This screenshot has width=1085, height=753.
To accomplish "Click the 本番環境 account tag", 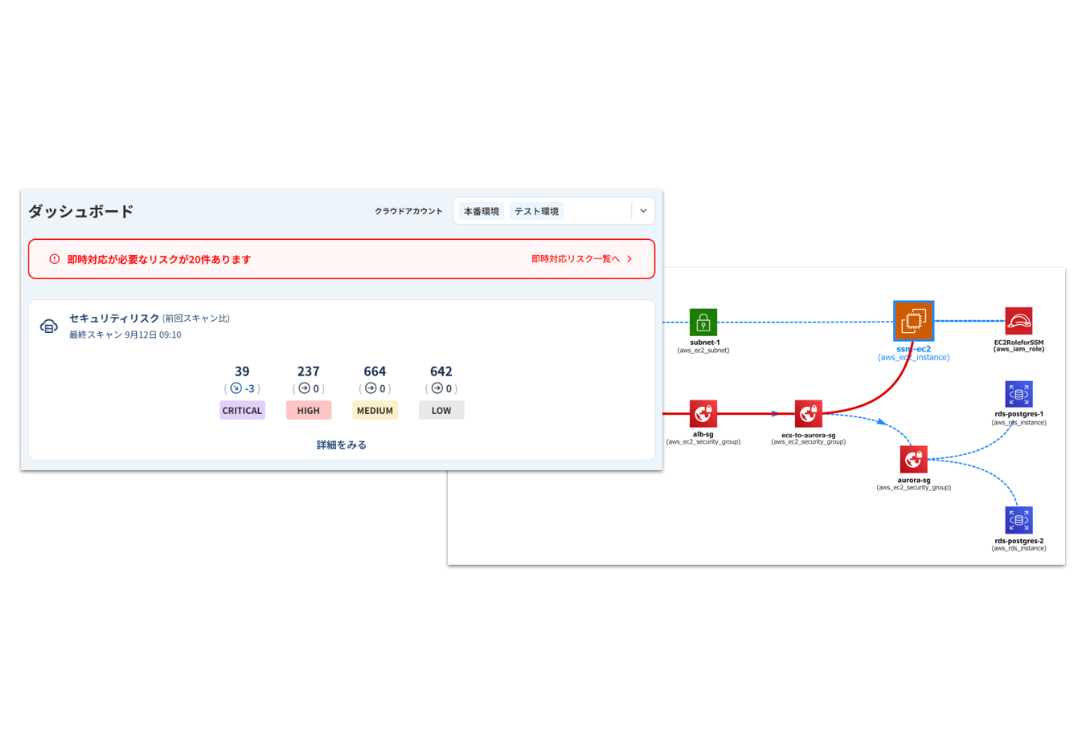I will point(482,211).
